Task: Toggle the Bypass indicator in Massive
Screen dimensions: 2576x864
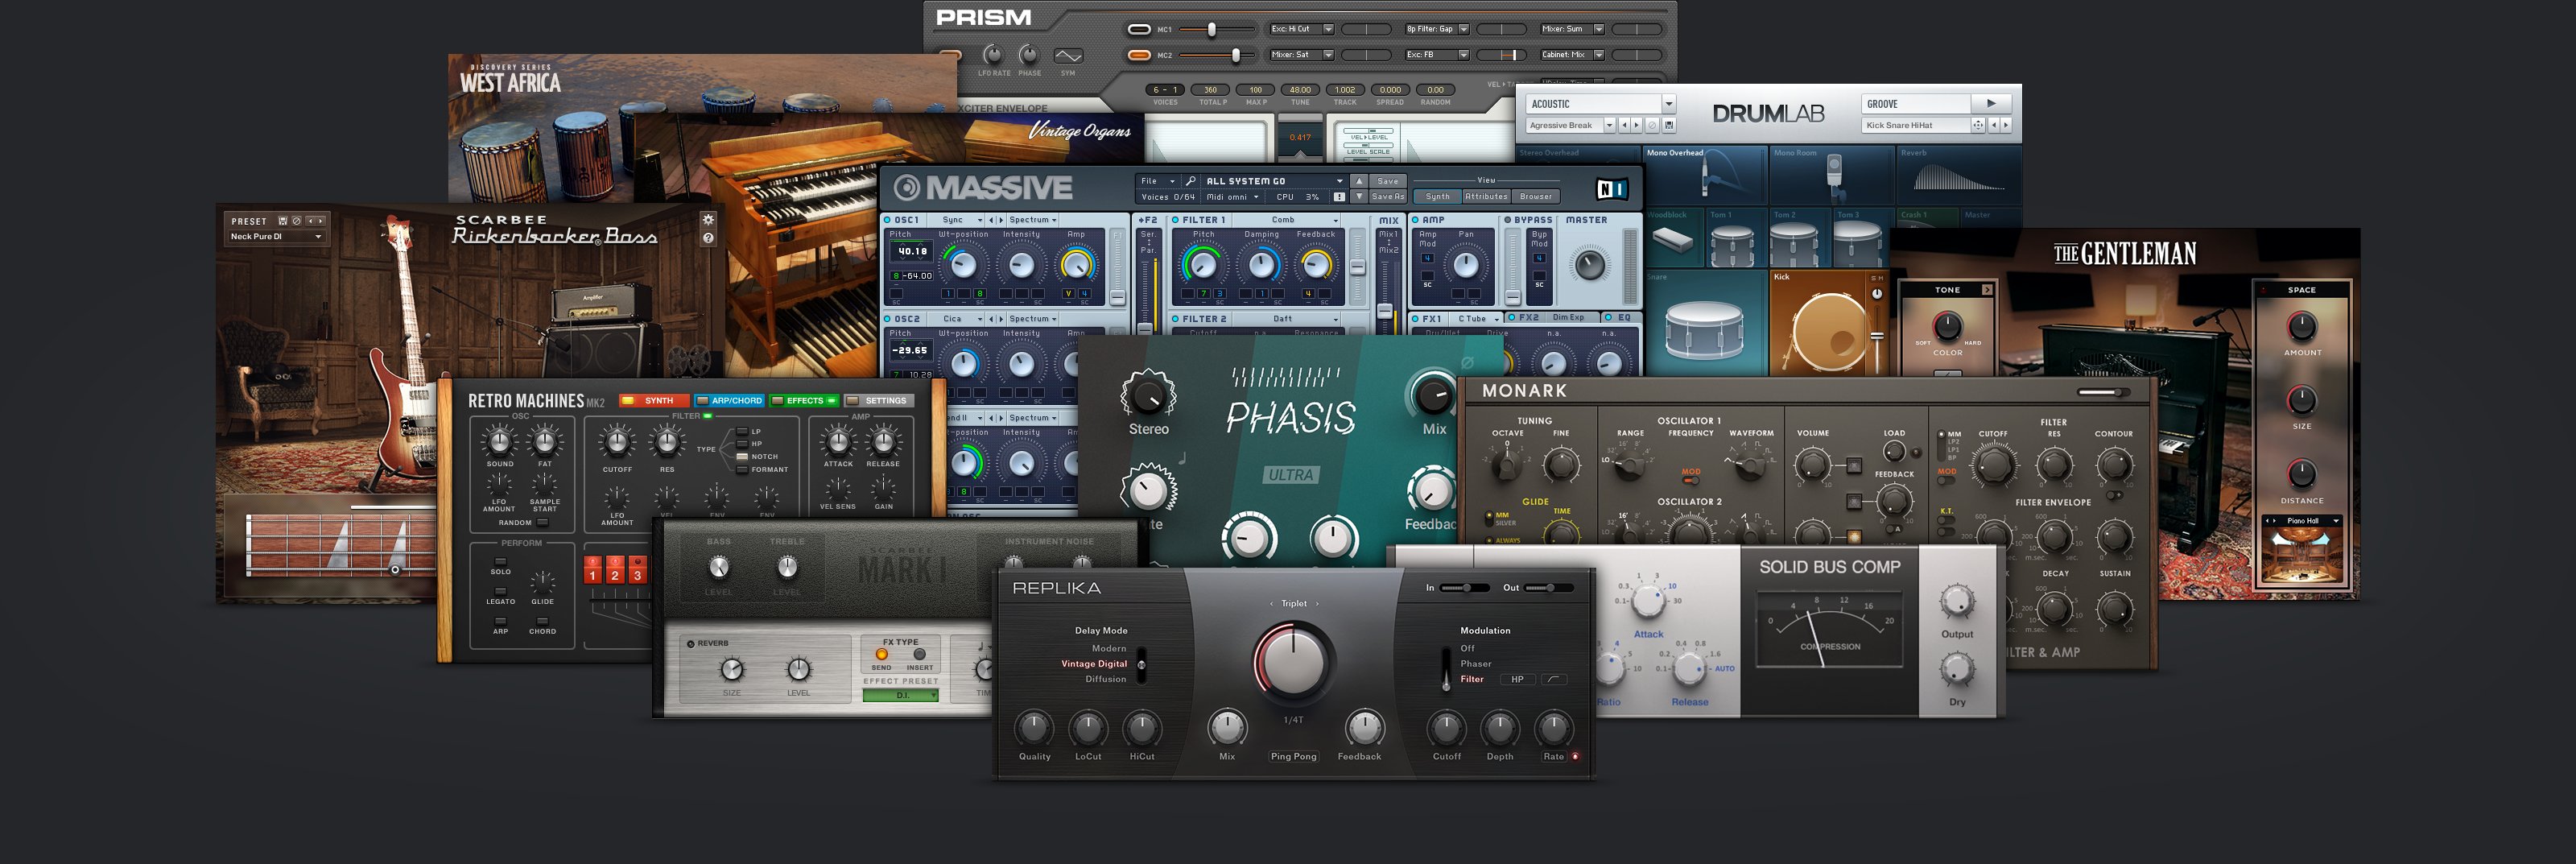Action: point(1507,220)
